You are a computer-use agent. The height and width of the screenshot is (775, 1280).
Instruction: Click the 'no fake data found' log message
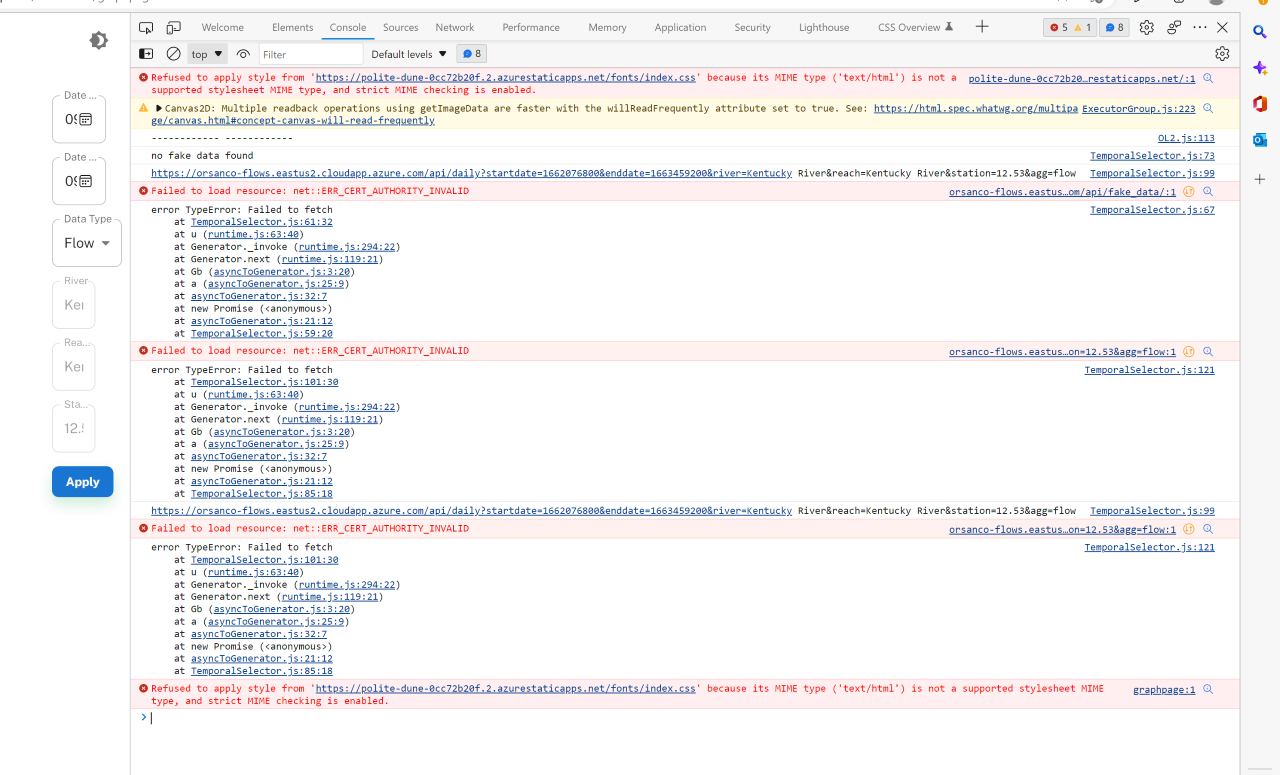click(x=202, y=156)
